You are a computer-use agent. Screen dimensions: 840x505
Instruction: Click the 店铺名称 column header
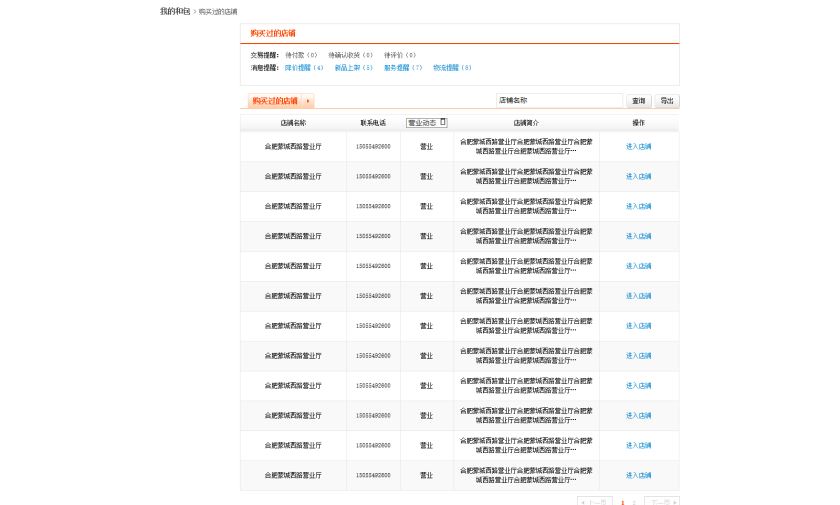pyautogui.click(x=294, y=123)
